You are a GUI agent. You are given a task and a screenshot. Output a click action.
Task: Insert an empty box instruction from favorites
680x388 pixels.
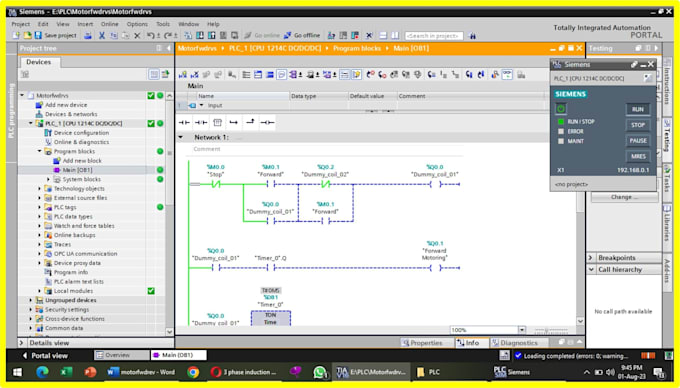(218, 123)
